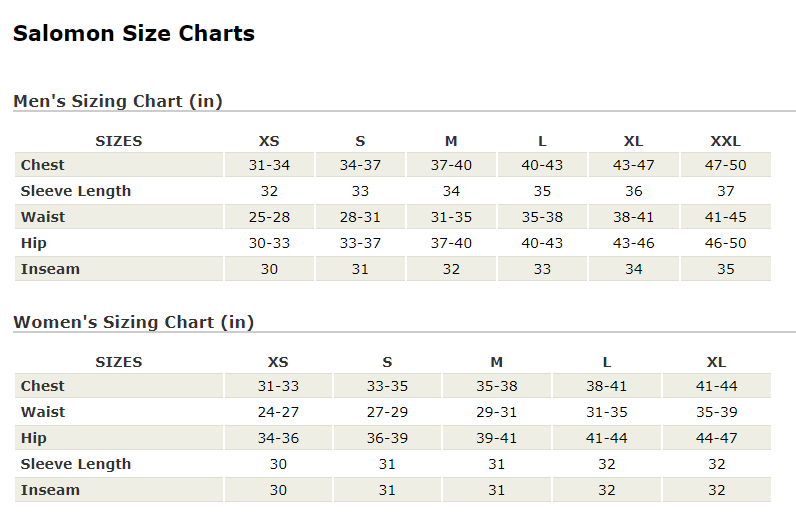Click women's Waist range 27-29 for small
The width and height of the screenshot is (796, 524).
point(387,412)
